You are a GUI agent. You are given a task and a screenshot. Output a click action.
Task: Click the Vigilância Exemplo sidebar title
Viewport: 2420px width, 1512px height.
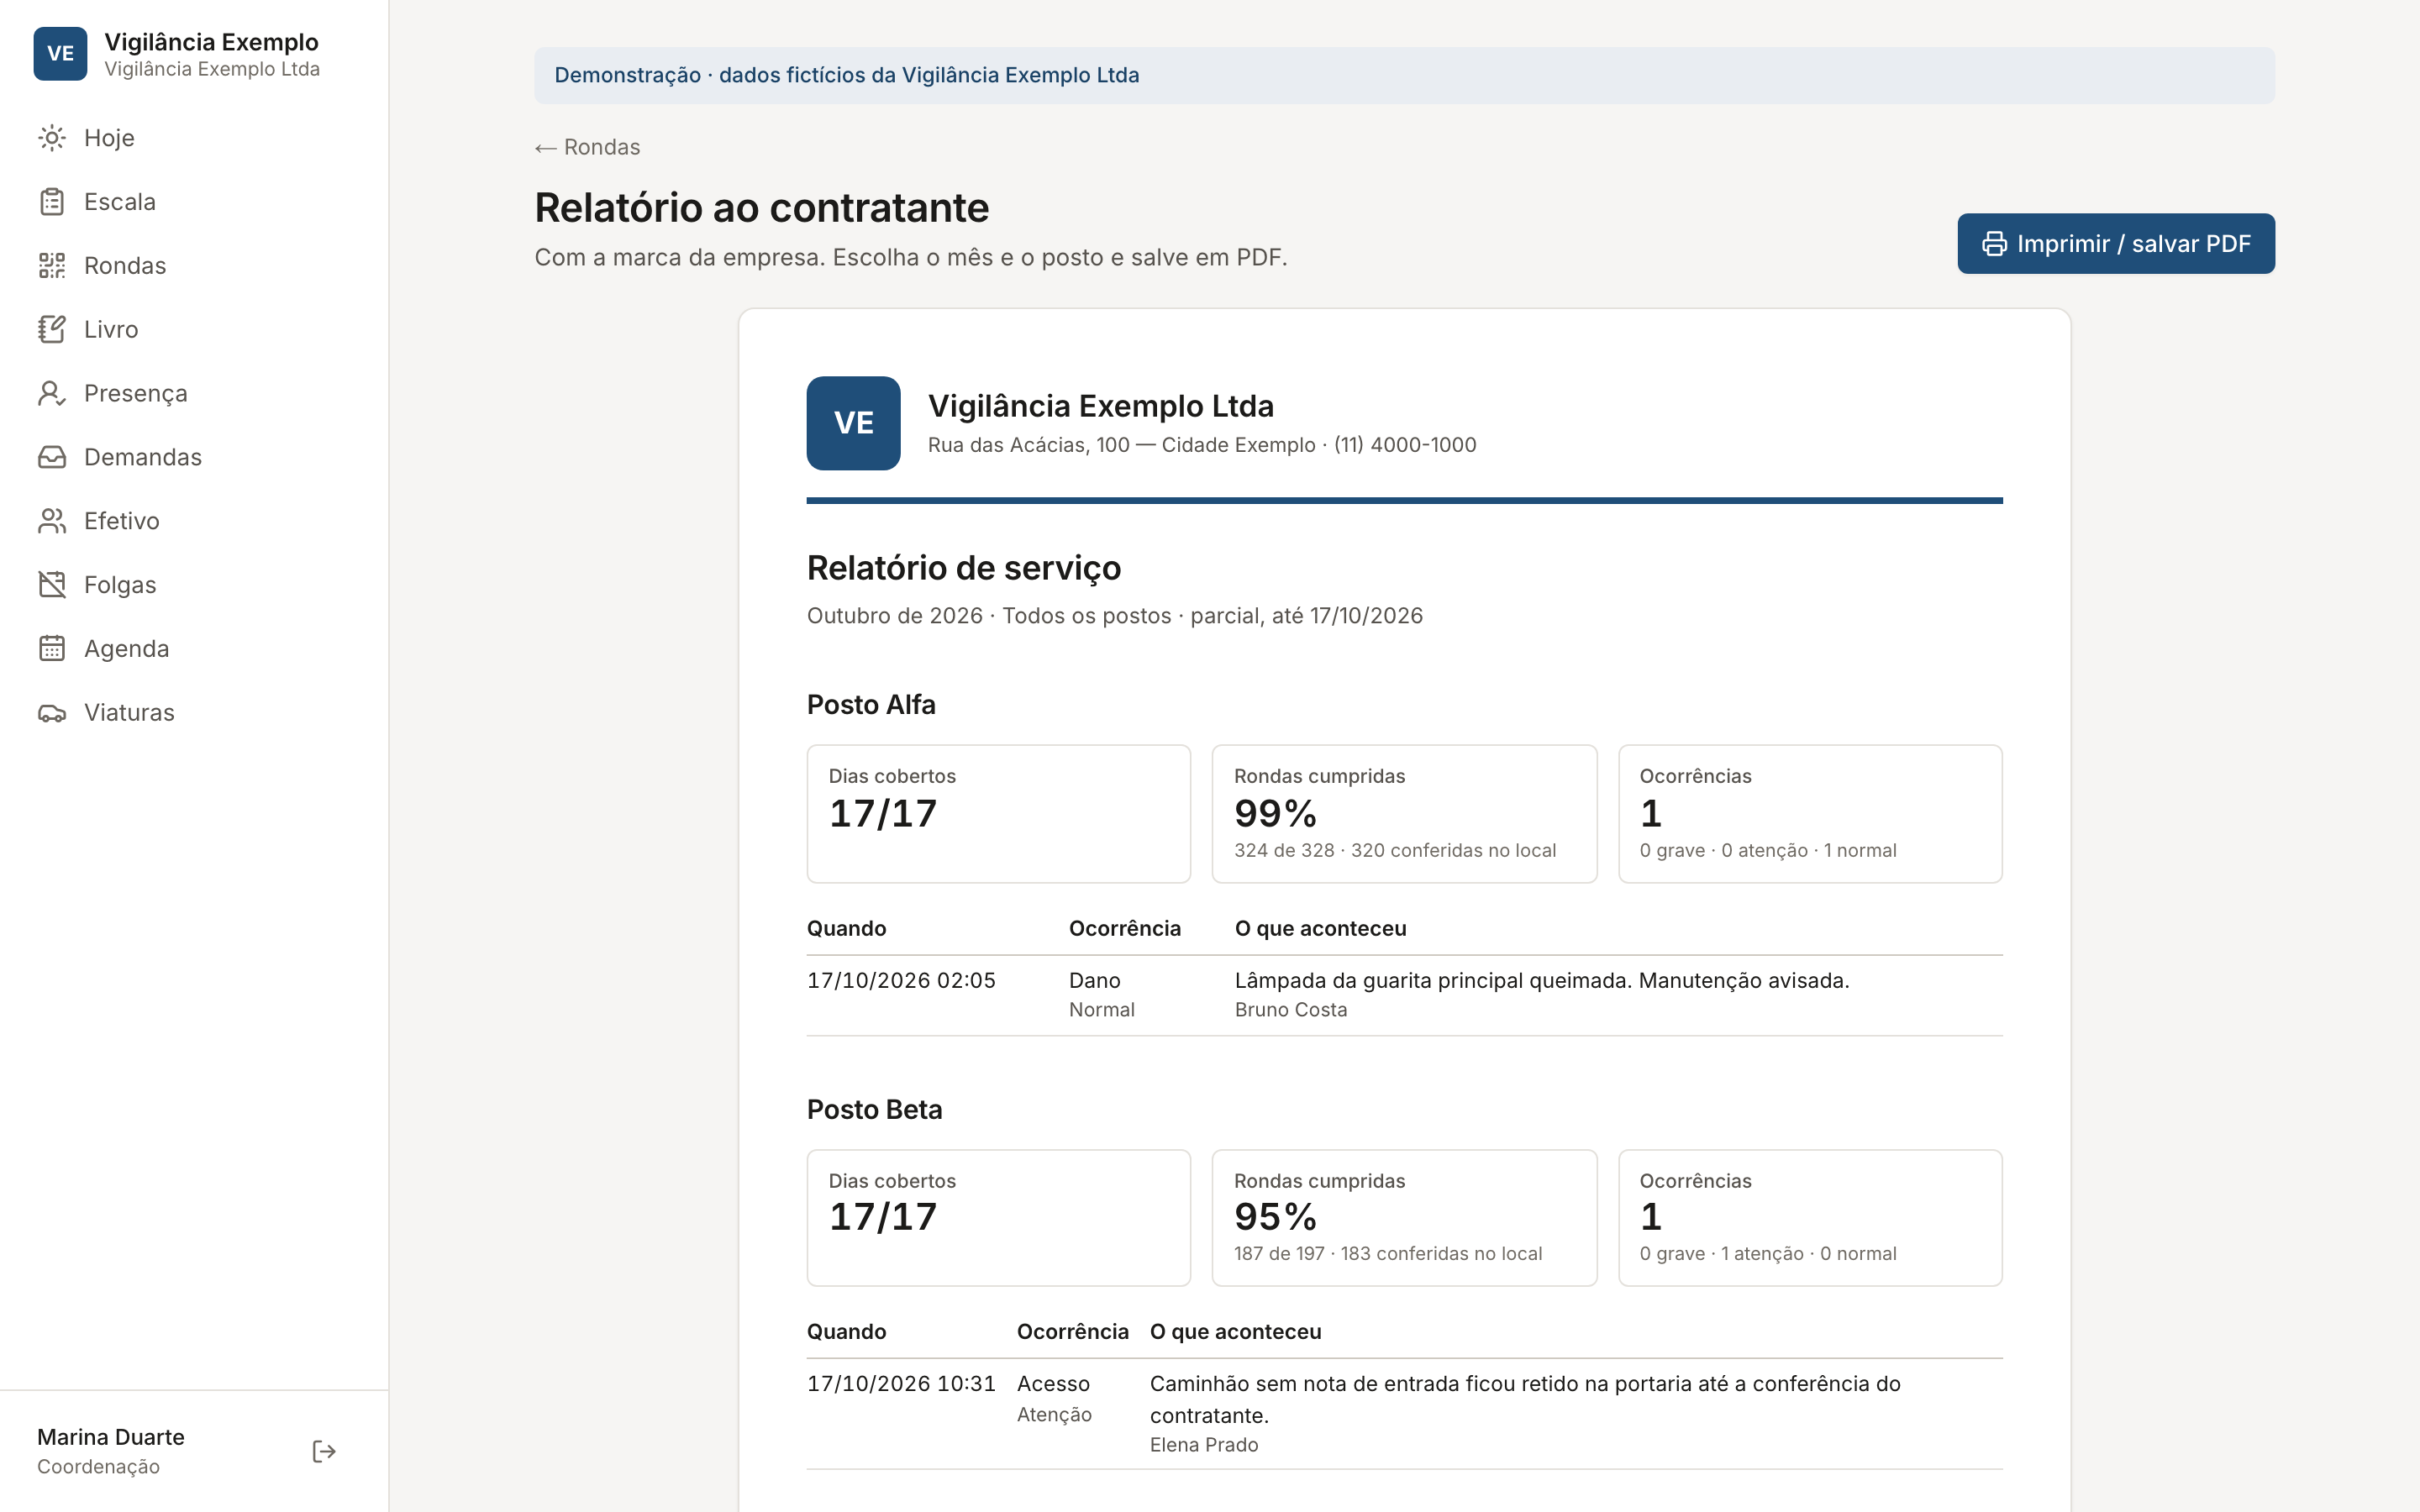(211, 42)
